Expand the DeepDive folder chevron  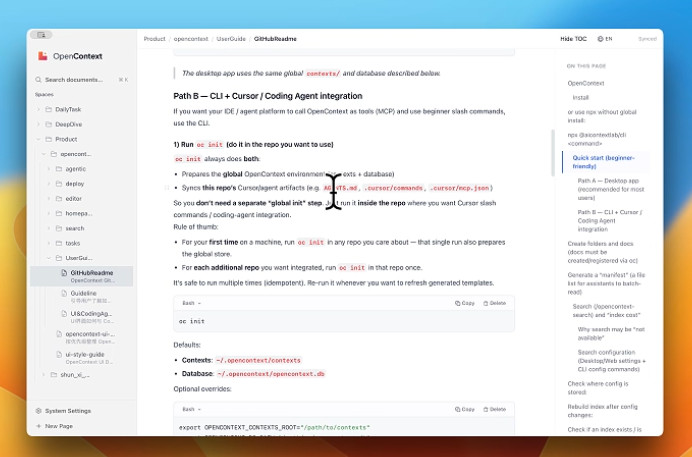pyautogui.click(x=38, y=124)
